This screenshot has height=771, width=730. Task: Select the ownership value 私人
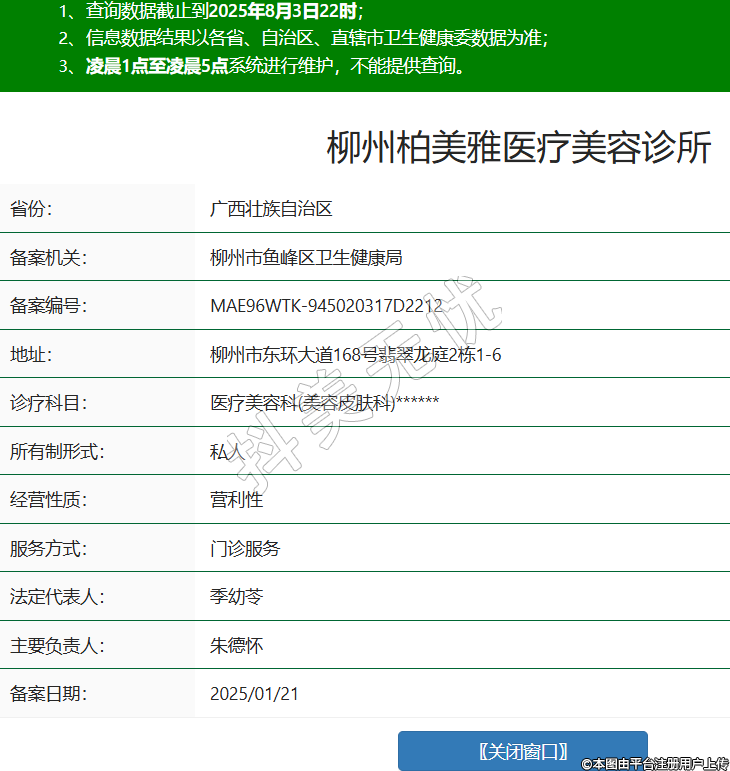[227, 451]
